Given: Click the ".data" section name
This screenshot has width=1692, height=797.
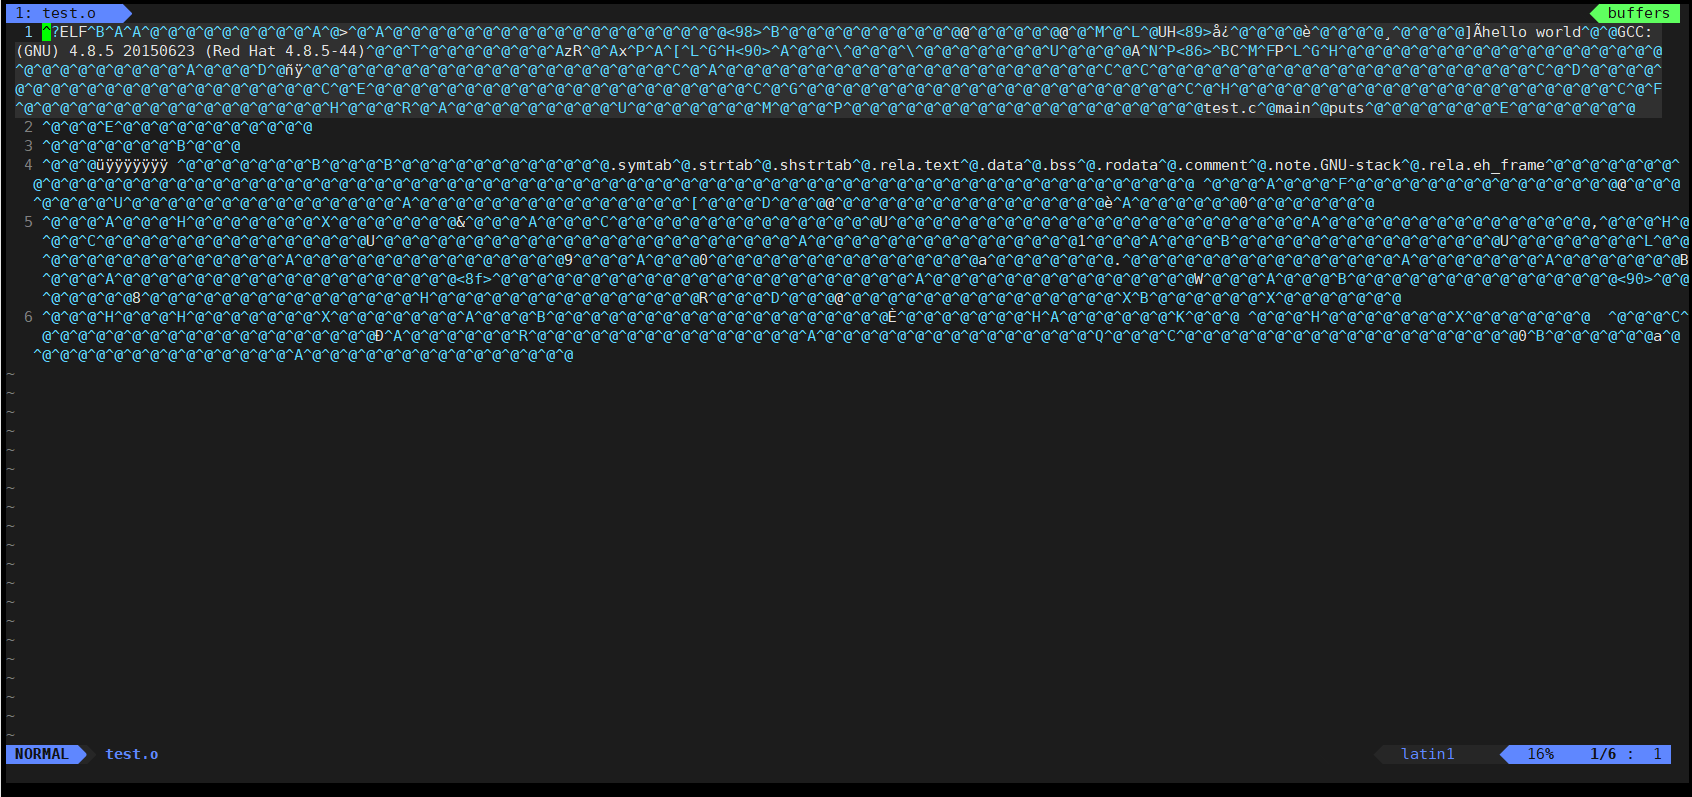Looking at the screenshot, I should pos(1000,165).
